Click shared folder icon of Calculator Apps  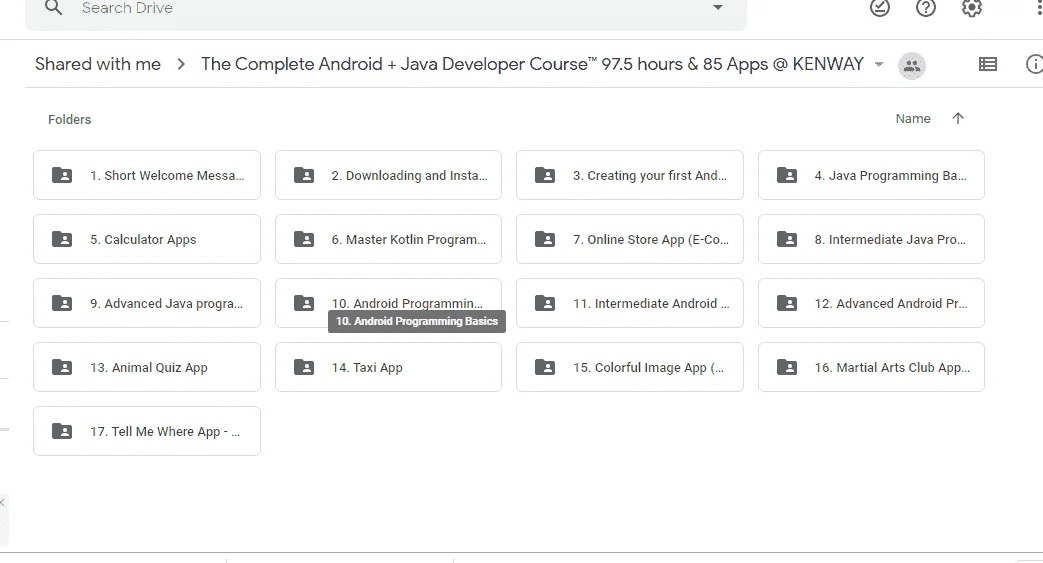[x=62, y=239]
